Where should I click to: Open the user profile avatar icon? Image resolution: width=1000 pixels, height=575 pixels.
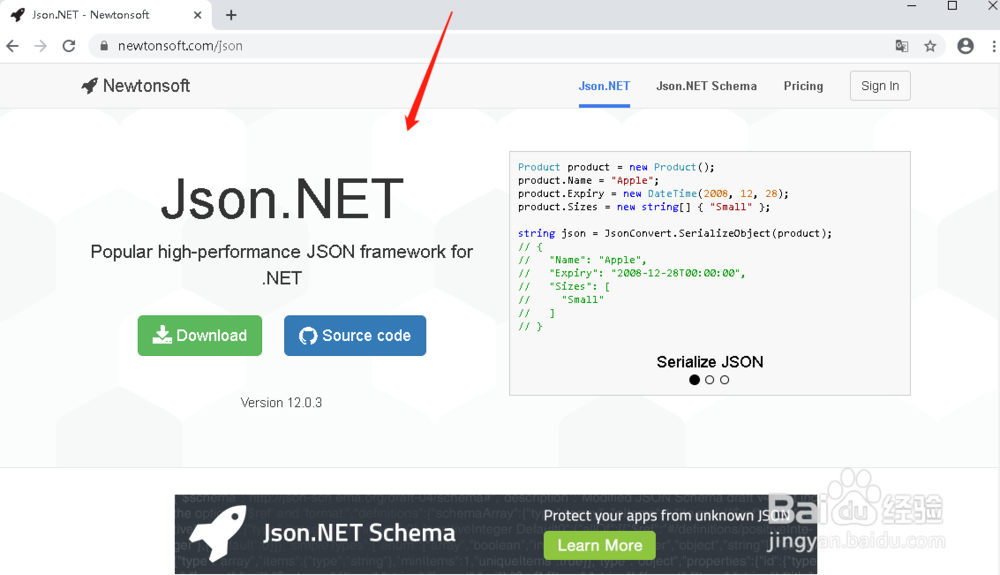coord(966,46)
